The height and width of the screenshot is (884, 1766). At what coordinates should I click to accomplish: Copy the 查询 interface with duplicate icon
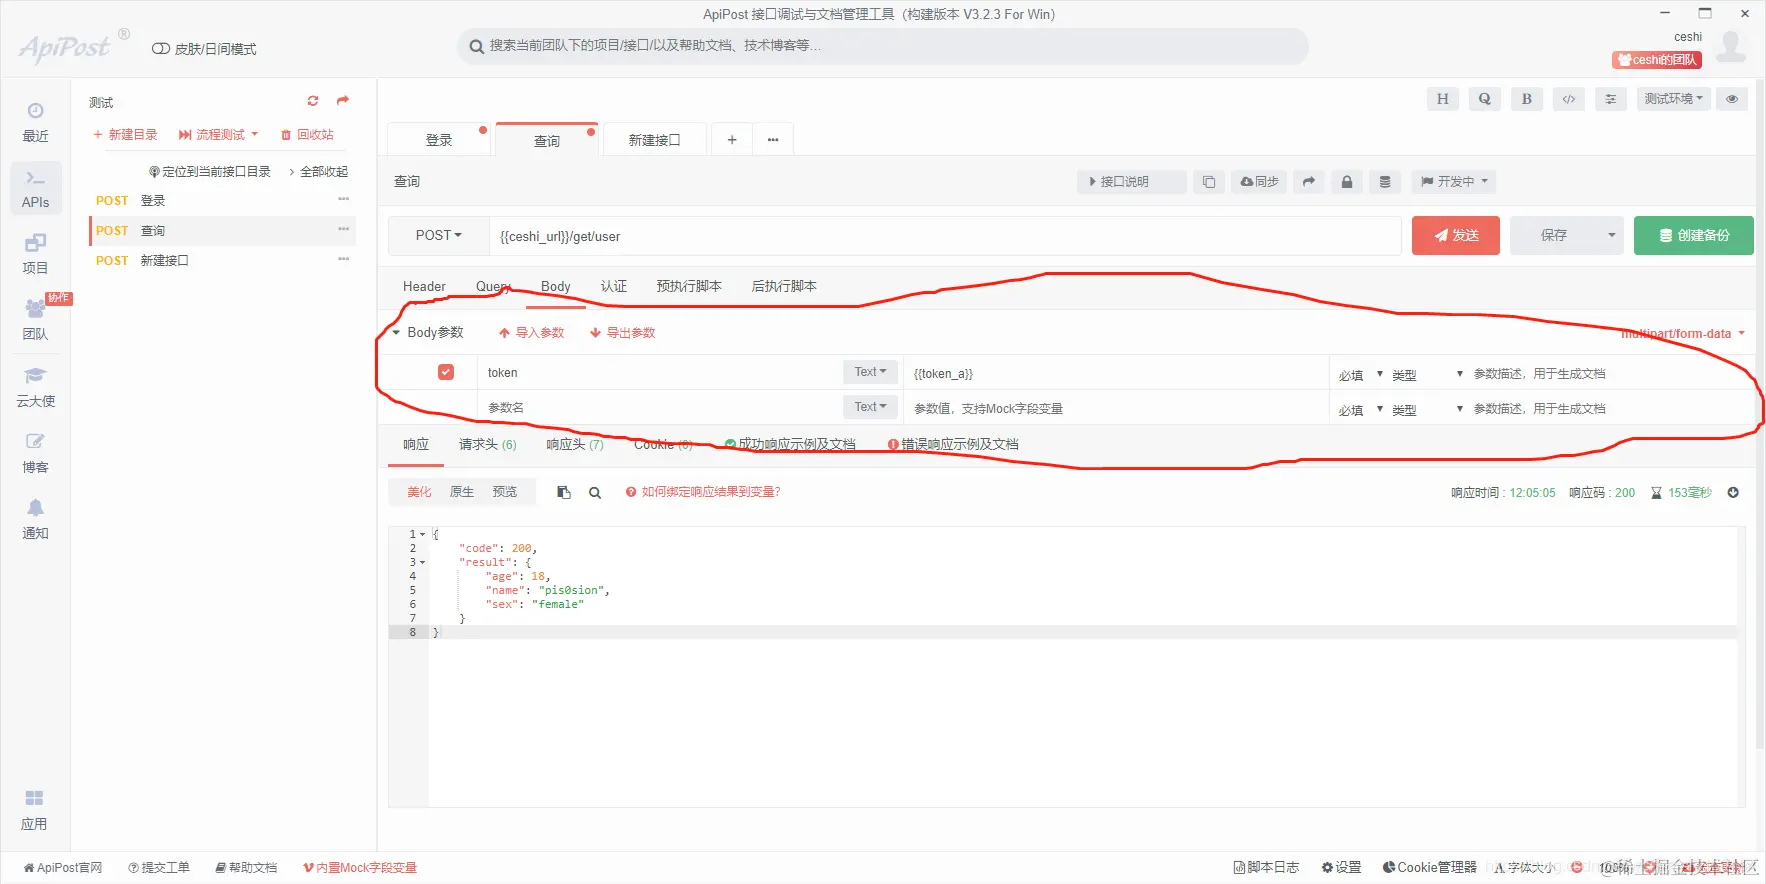point(1209,182)
